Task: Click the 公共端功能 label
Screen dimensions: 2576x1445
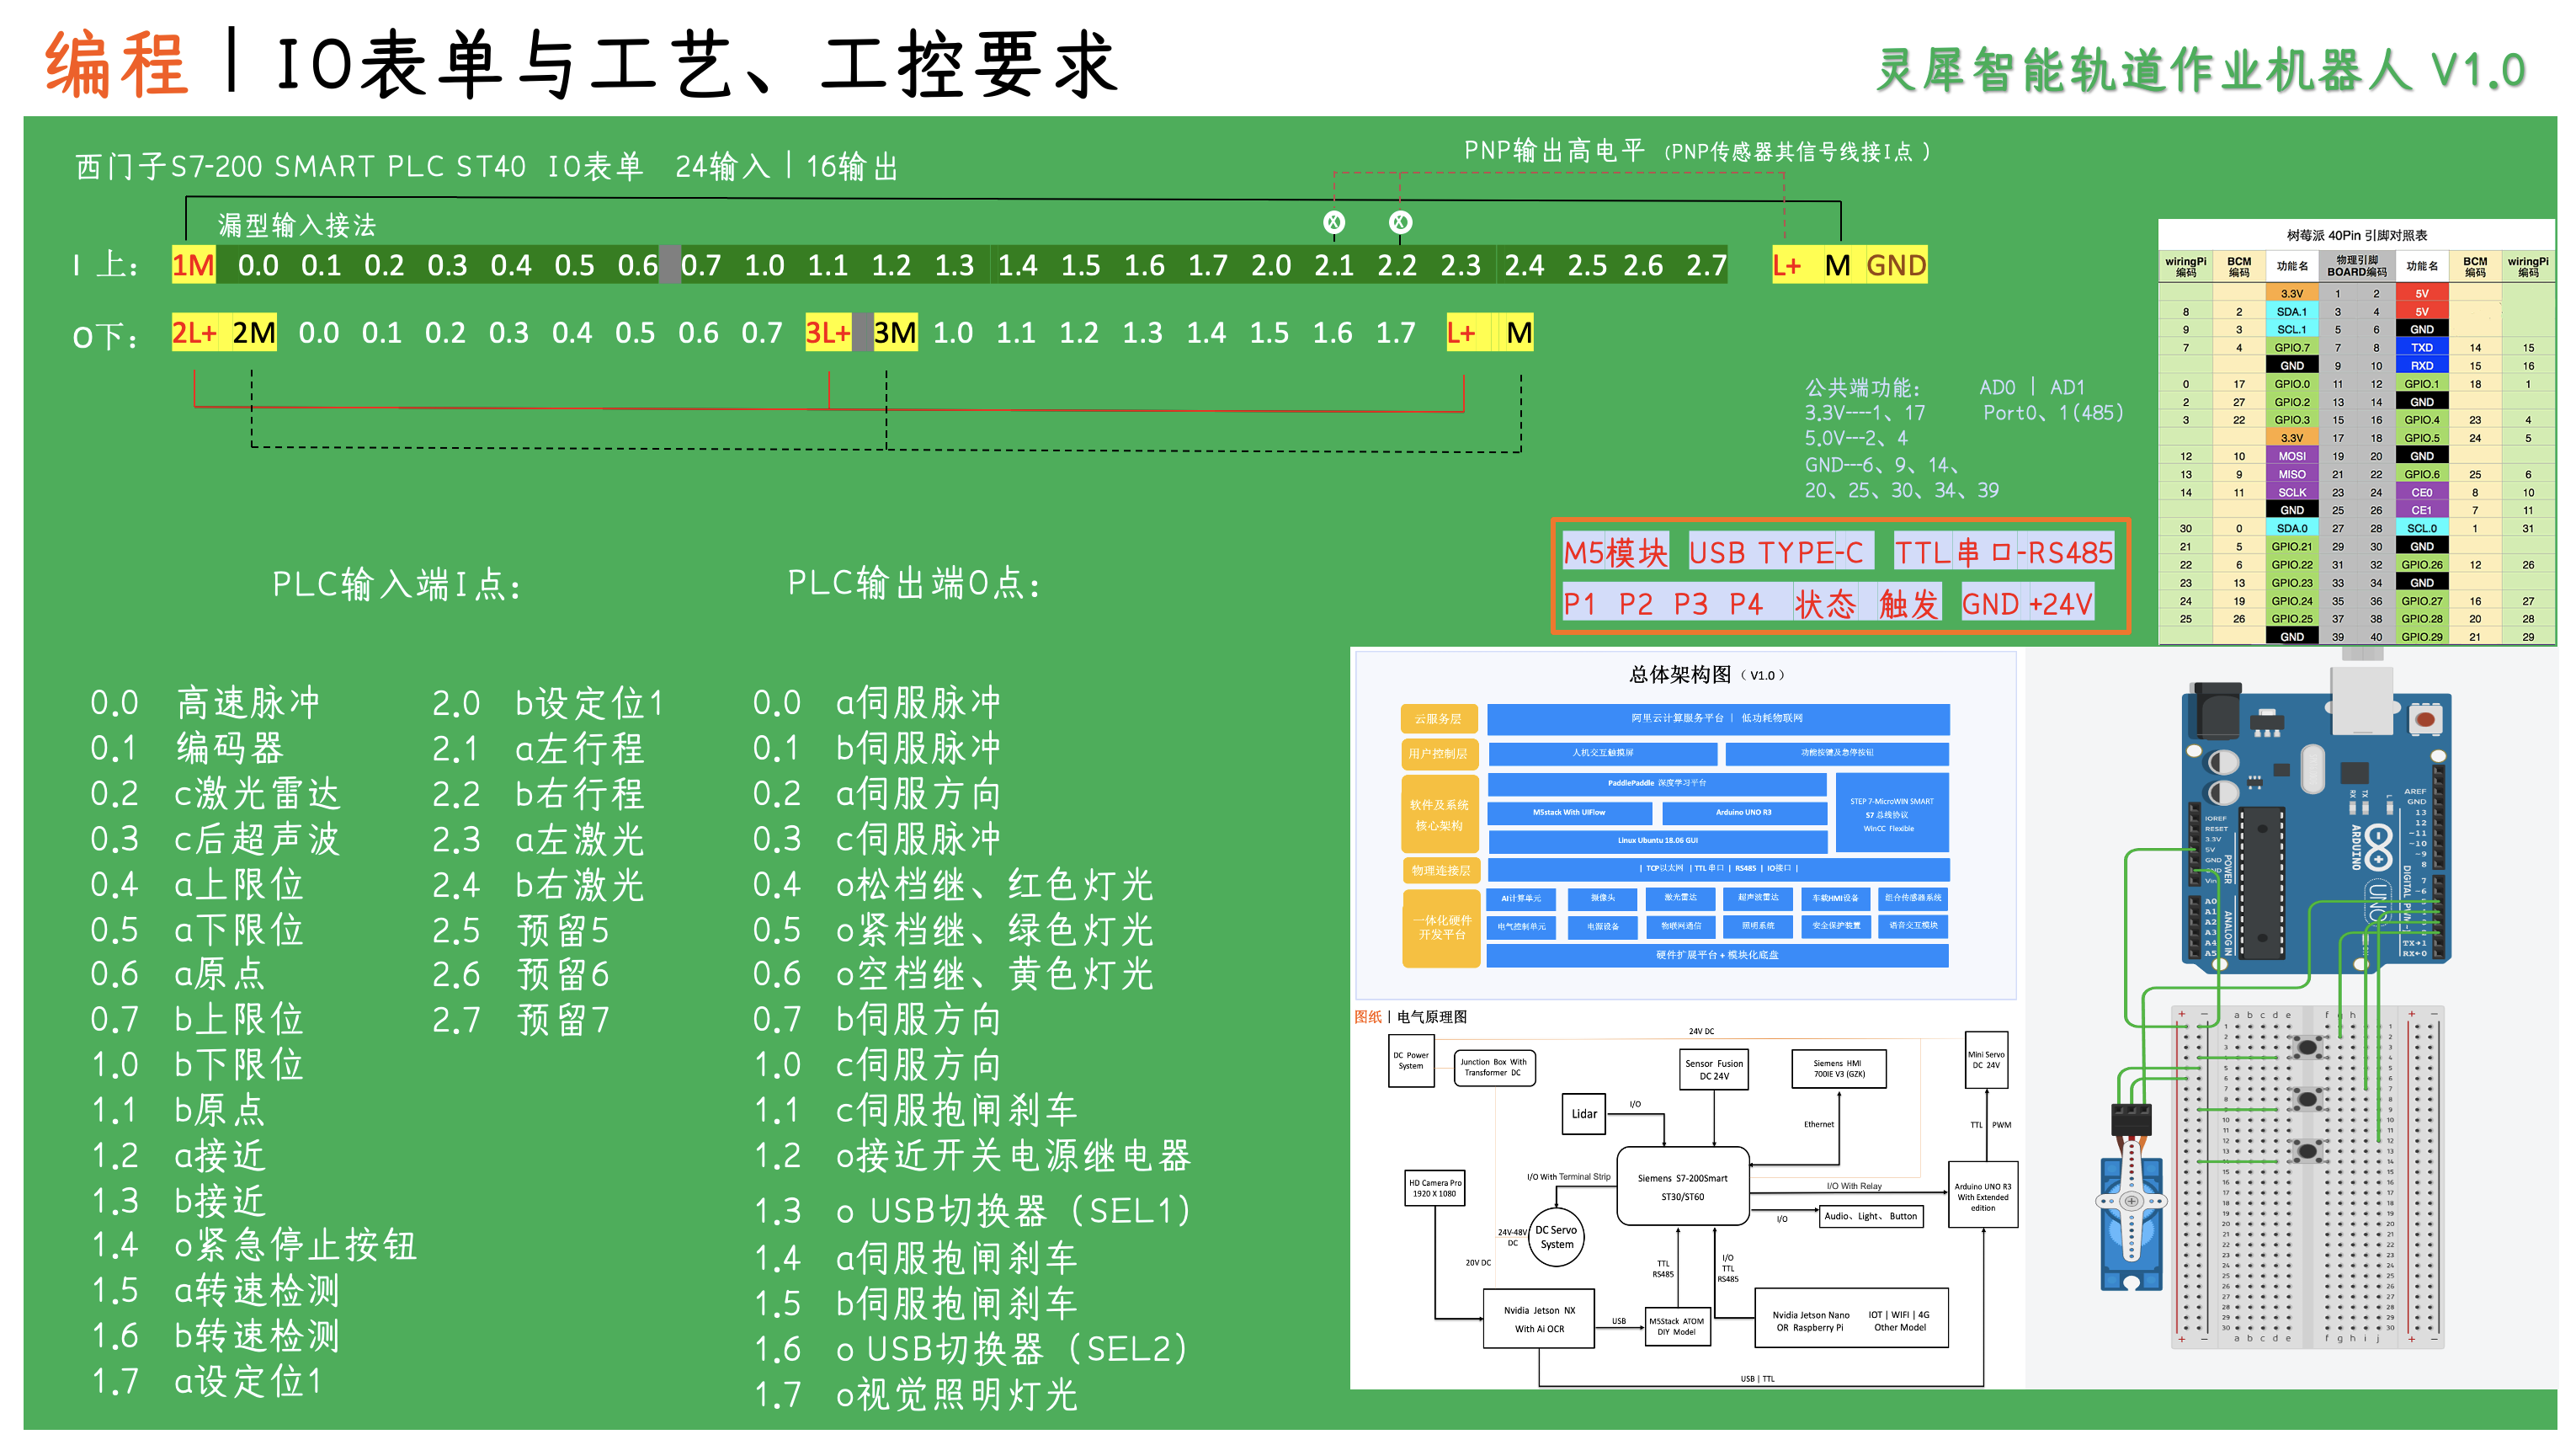Action: (x=1862, y=388)
